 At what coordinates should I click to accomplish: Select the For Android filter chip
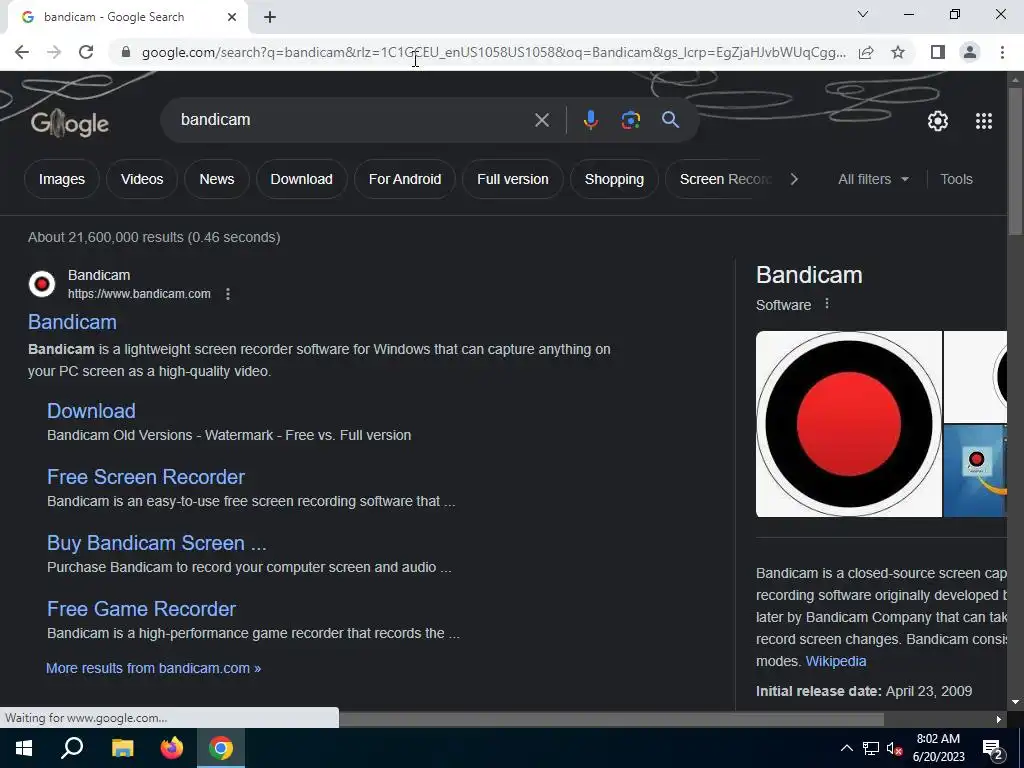point(405,179)
